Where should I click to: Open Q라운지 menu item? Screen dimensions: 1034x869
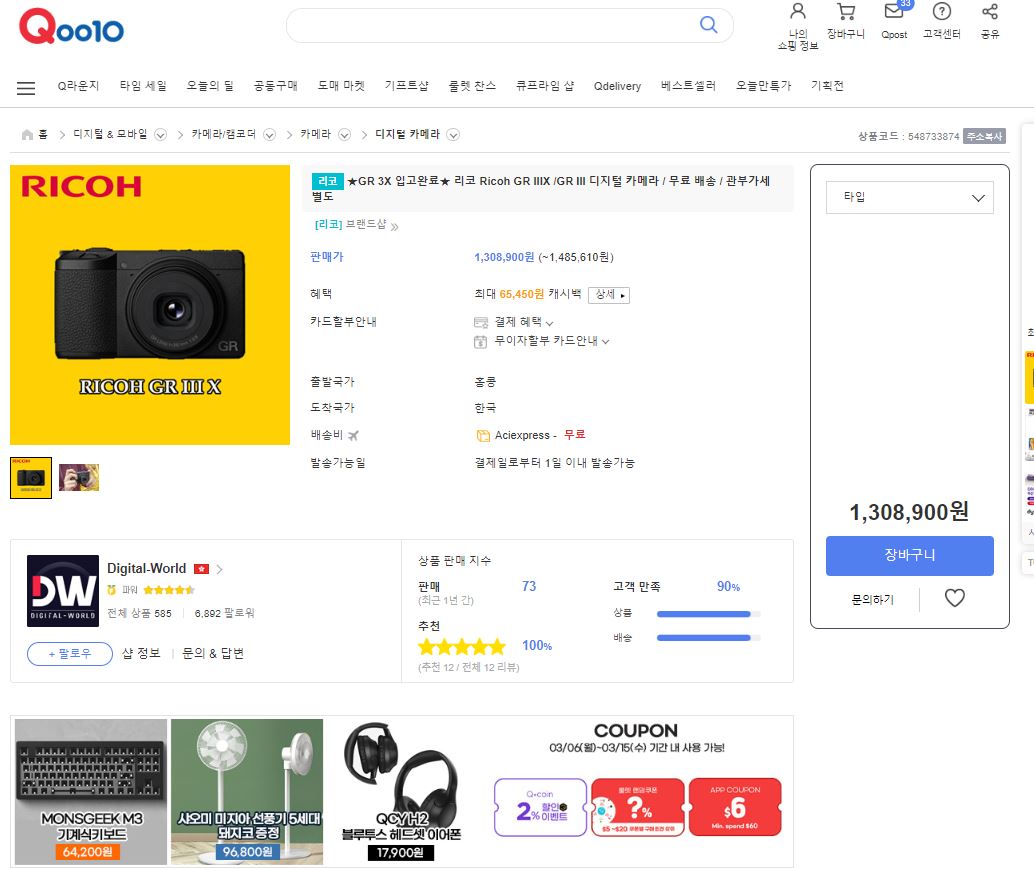pyautogui.click(x=78, y=86)
